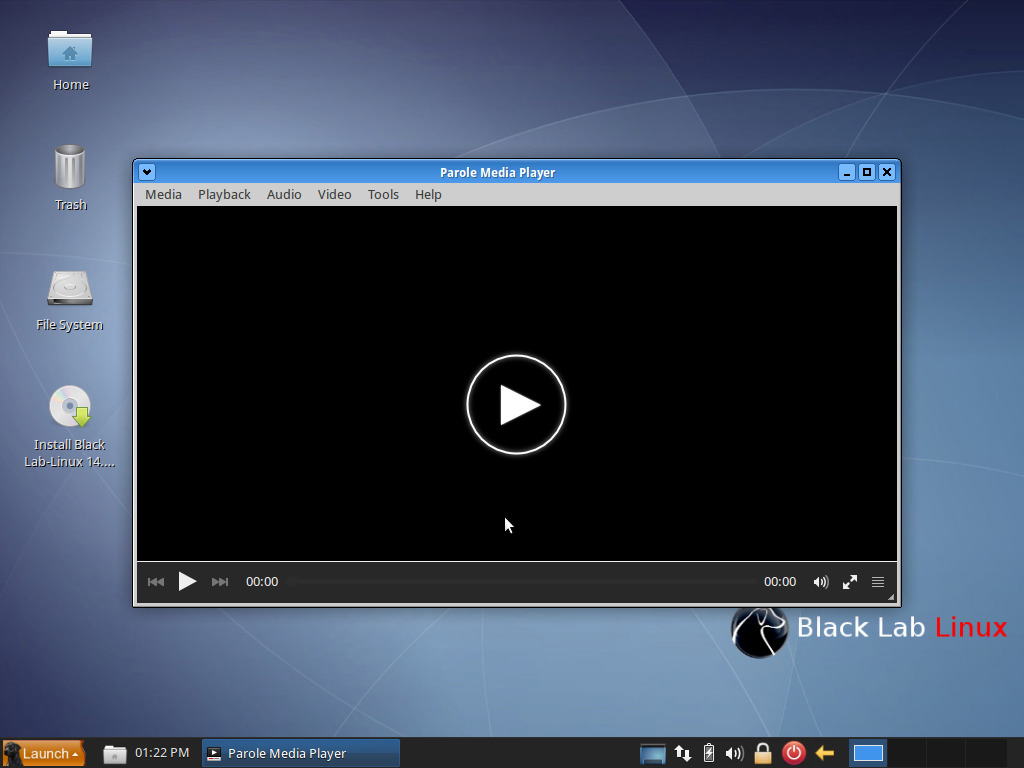Switch to the first highlighted workspace

click(868, 753)
